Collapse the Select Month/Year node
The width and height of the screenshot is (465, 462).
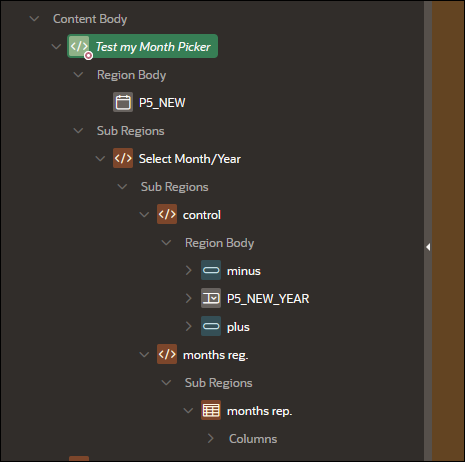pyautogui.click(x=100, y=159)
